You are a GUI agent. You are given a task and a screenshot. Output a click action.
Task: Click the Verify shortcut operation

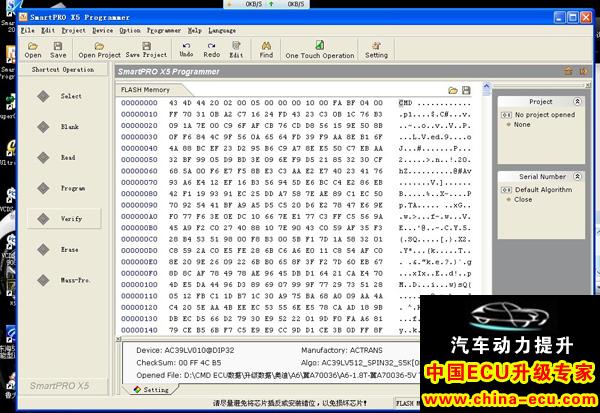64,219
